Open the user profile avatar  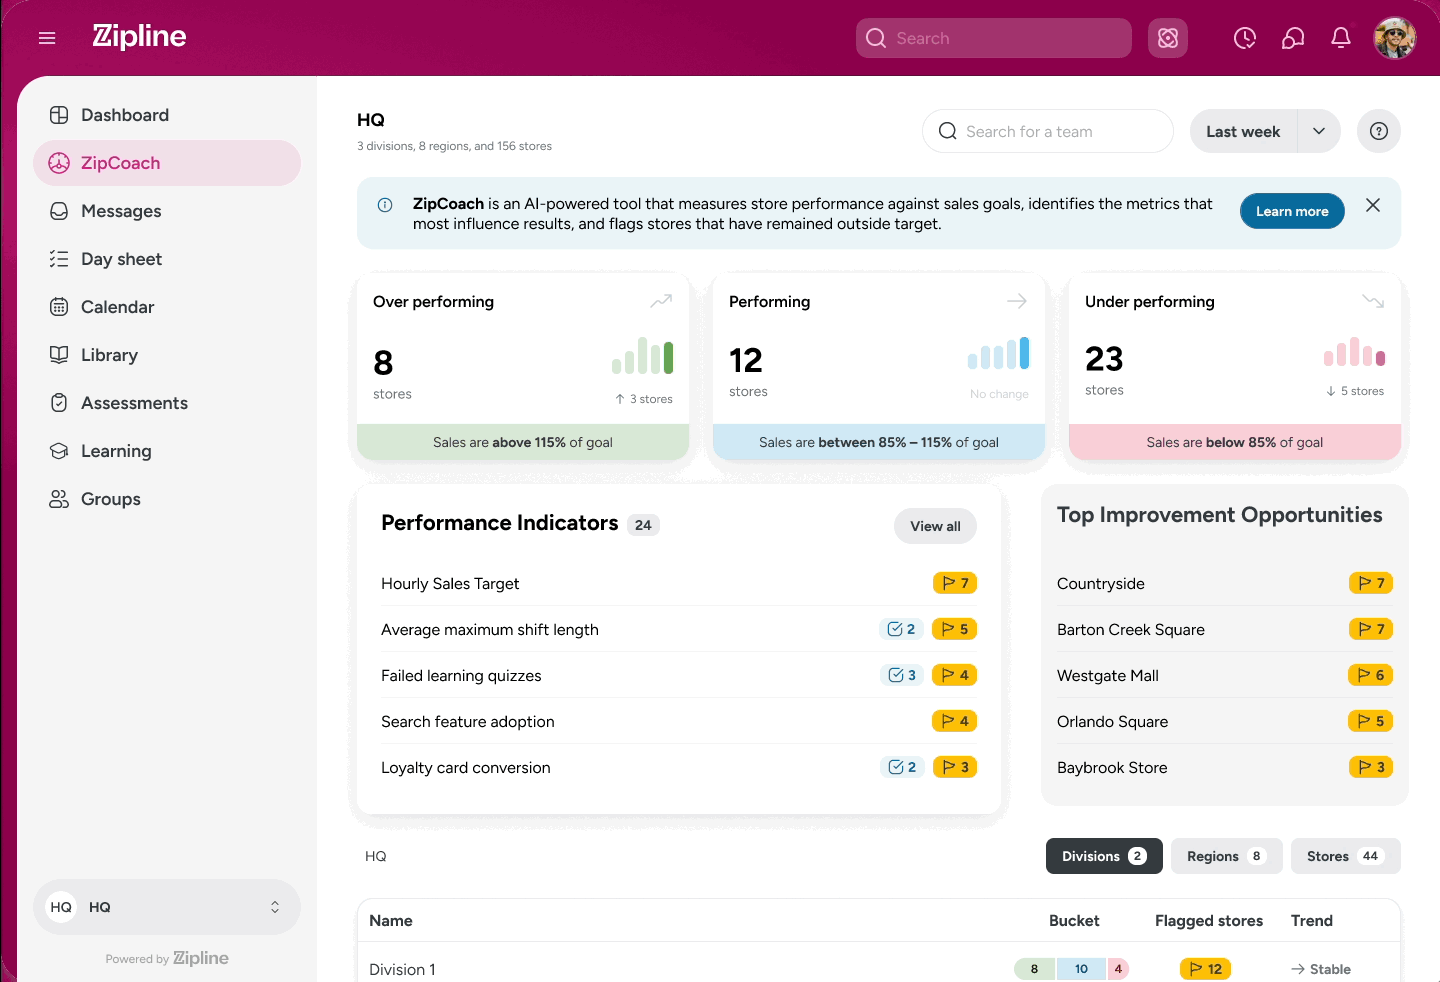point(1395,38)
